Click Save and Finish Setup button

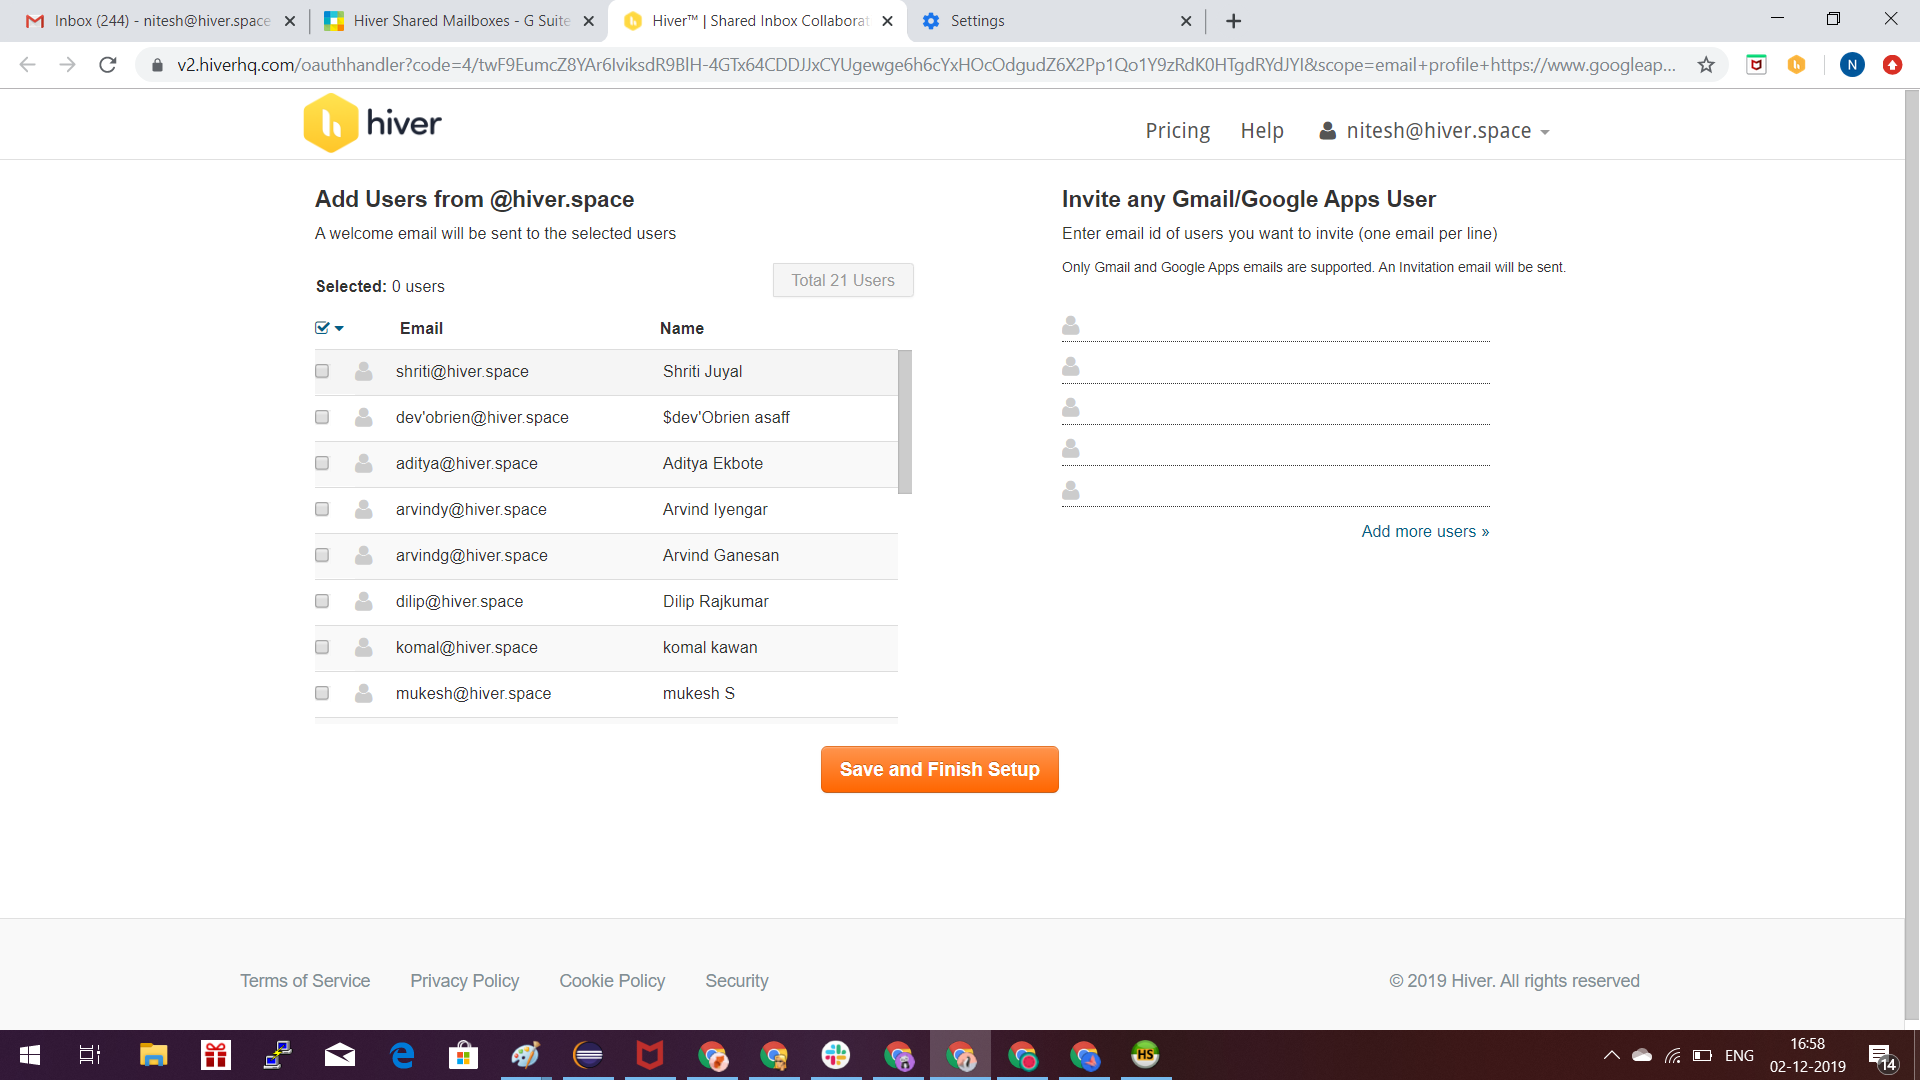939,769
